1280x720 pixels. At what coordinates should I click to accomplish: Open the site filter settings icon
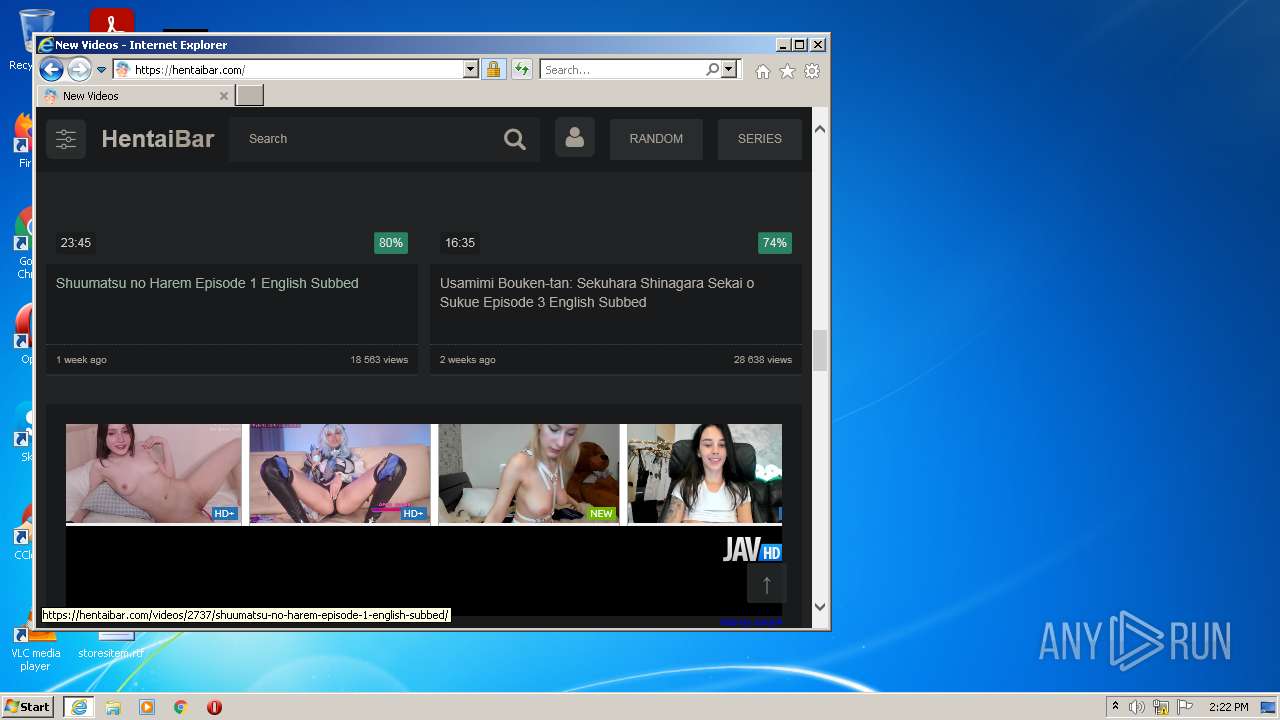click(66, 139)
